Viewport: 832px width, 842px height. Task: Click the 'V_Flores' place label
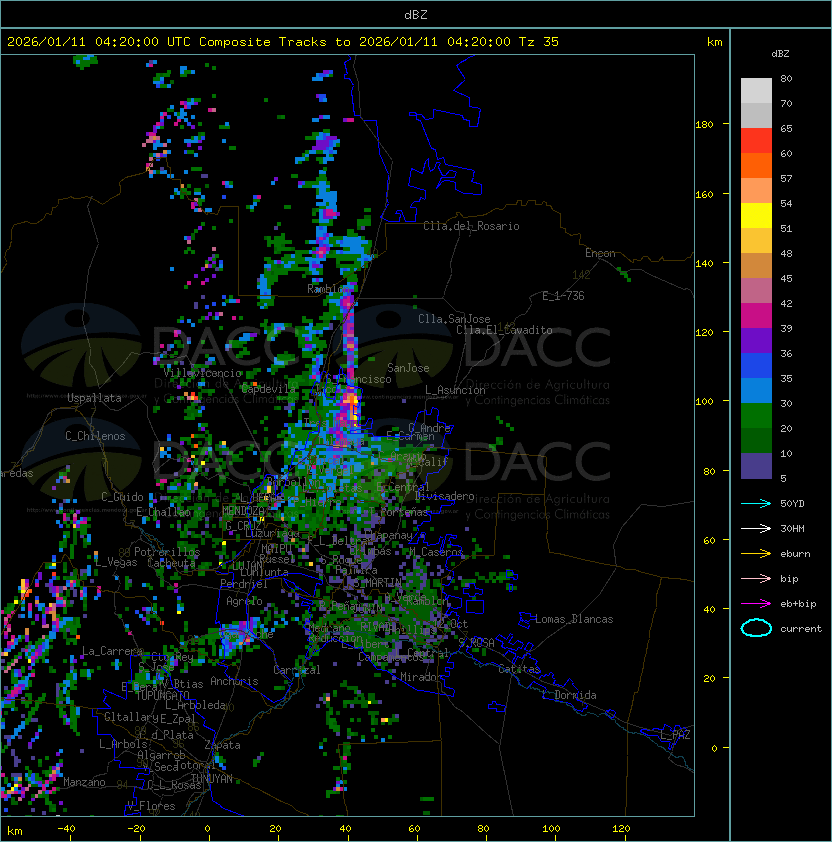click(151, 806)
